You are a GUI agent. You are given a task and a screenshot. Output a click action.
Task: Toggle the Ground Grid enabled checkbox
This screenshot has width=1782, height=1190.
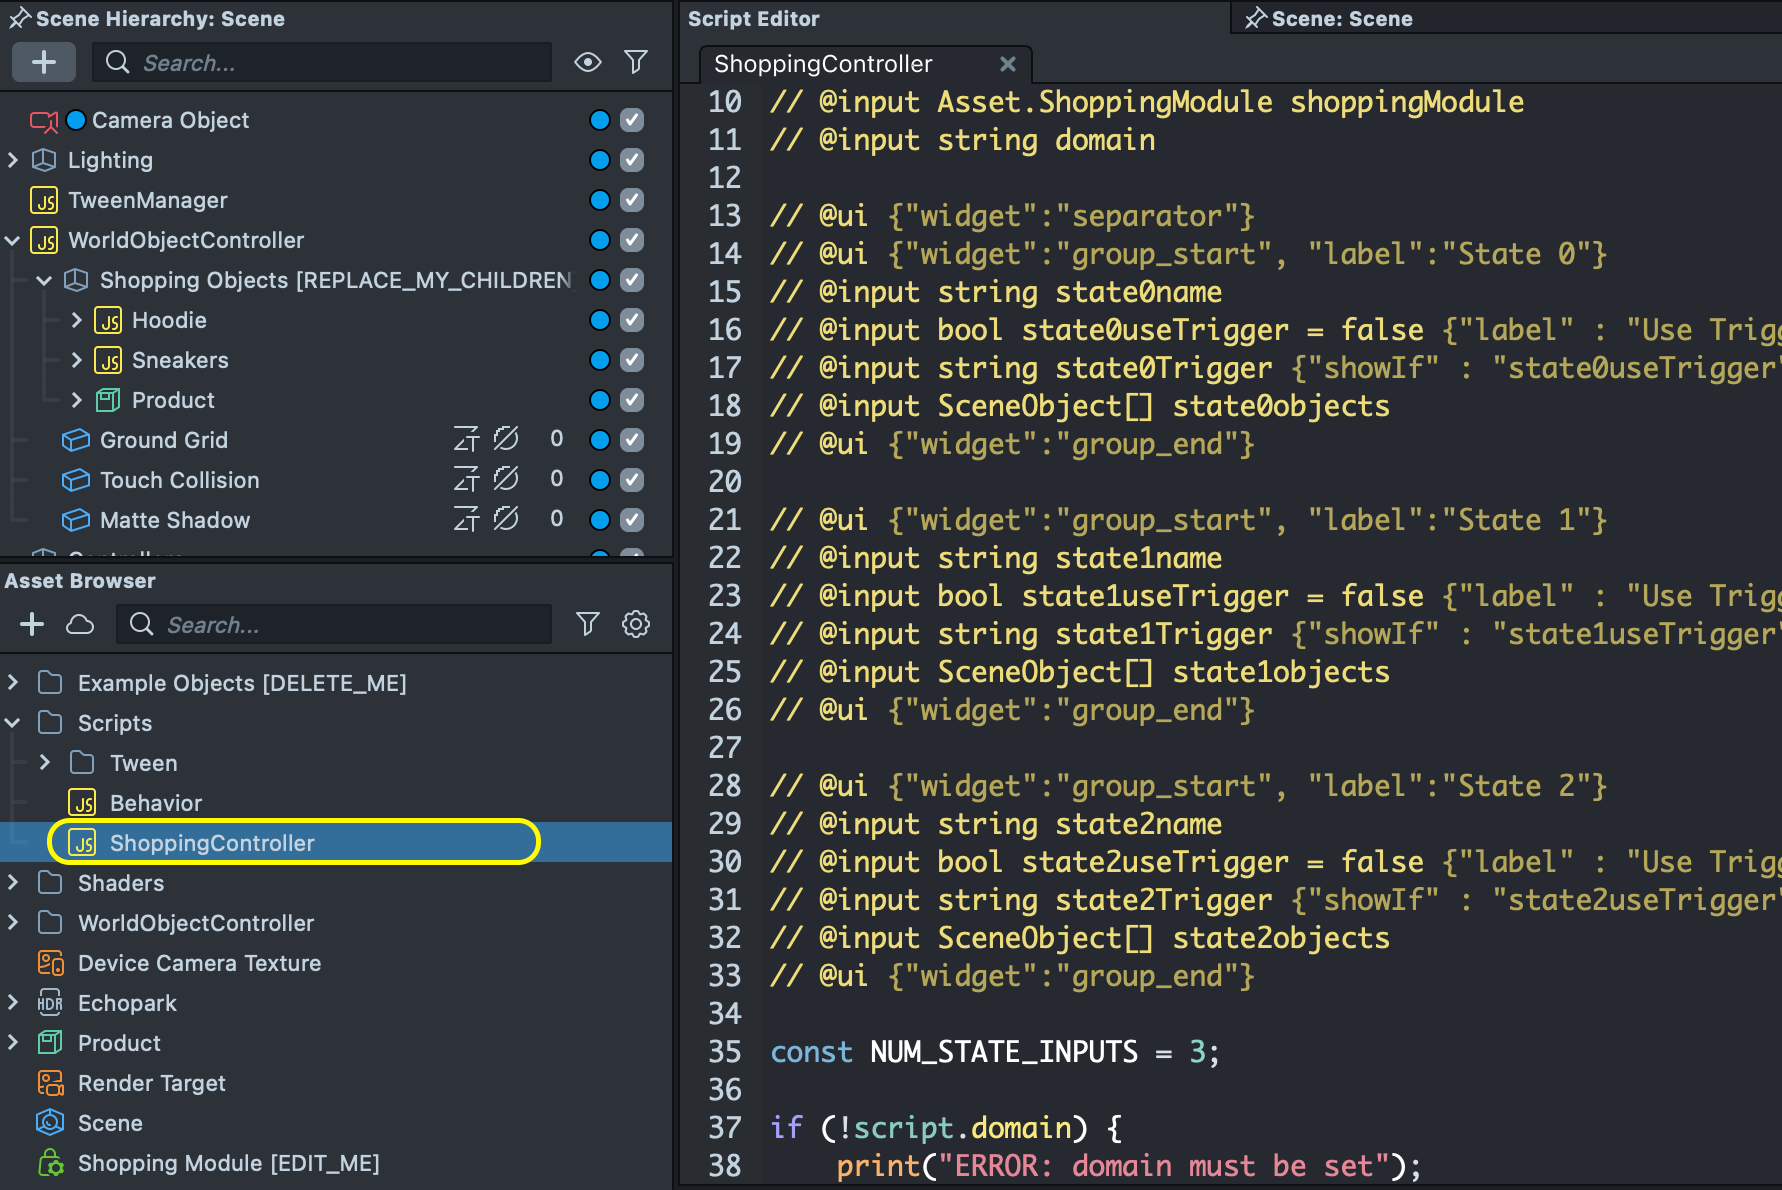coord(632,440)
